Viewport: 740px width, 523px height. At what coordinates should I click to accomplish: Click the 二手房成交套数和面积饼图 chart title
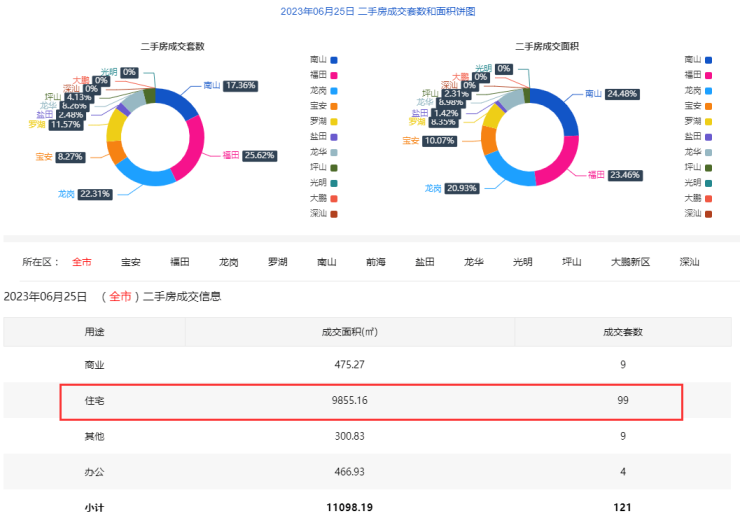click(x=378, y=11)
